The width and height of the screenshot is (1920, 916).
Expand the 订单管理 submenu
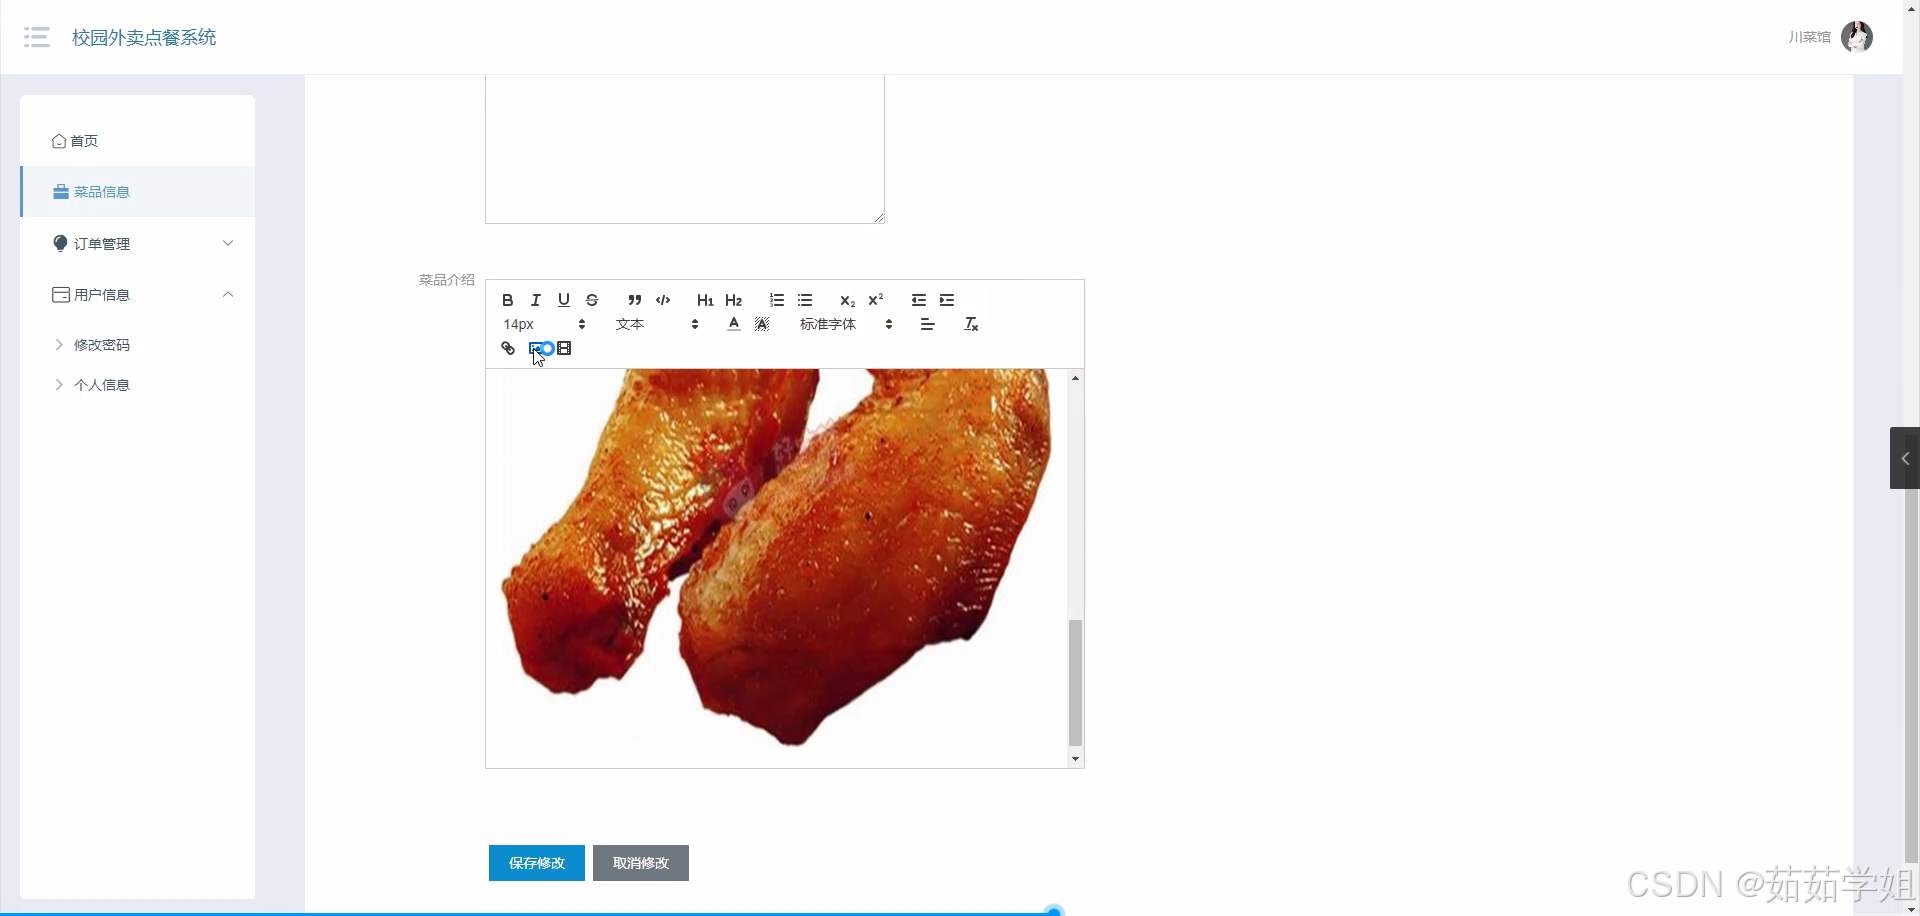137,244
